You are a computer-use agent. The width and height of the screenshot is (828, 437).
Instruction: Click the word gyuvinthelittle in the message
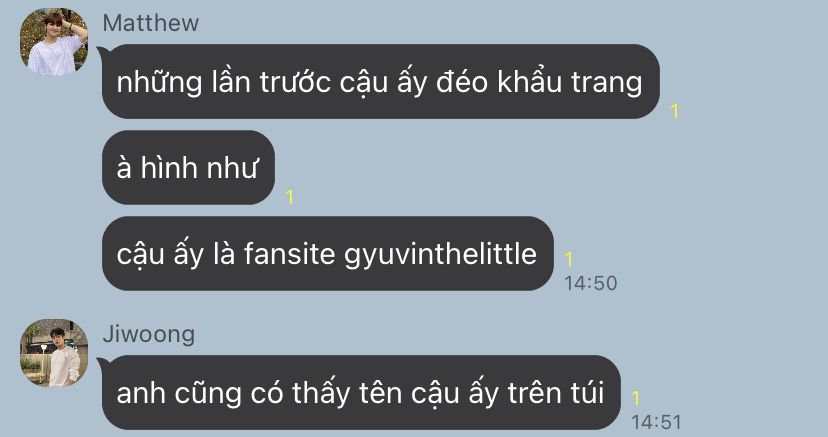coord(440,255)
